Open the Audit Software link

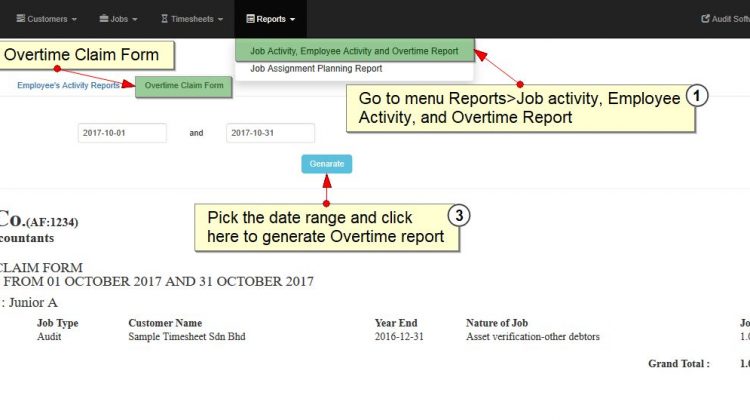point(726,19)
